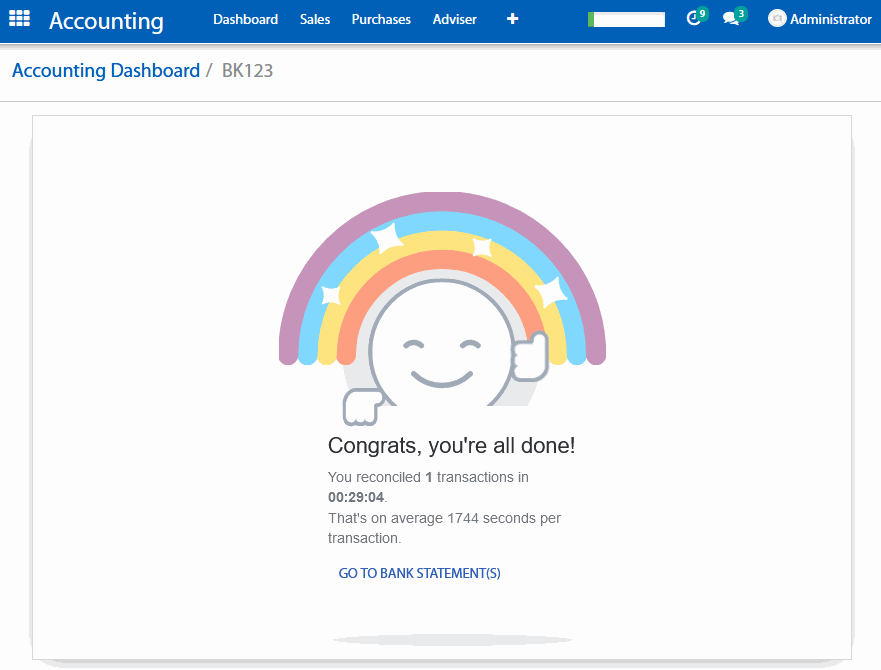
Task: Click the thumbs-up hand icon
Action: click(531, 357)
